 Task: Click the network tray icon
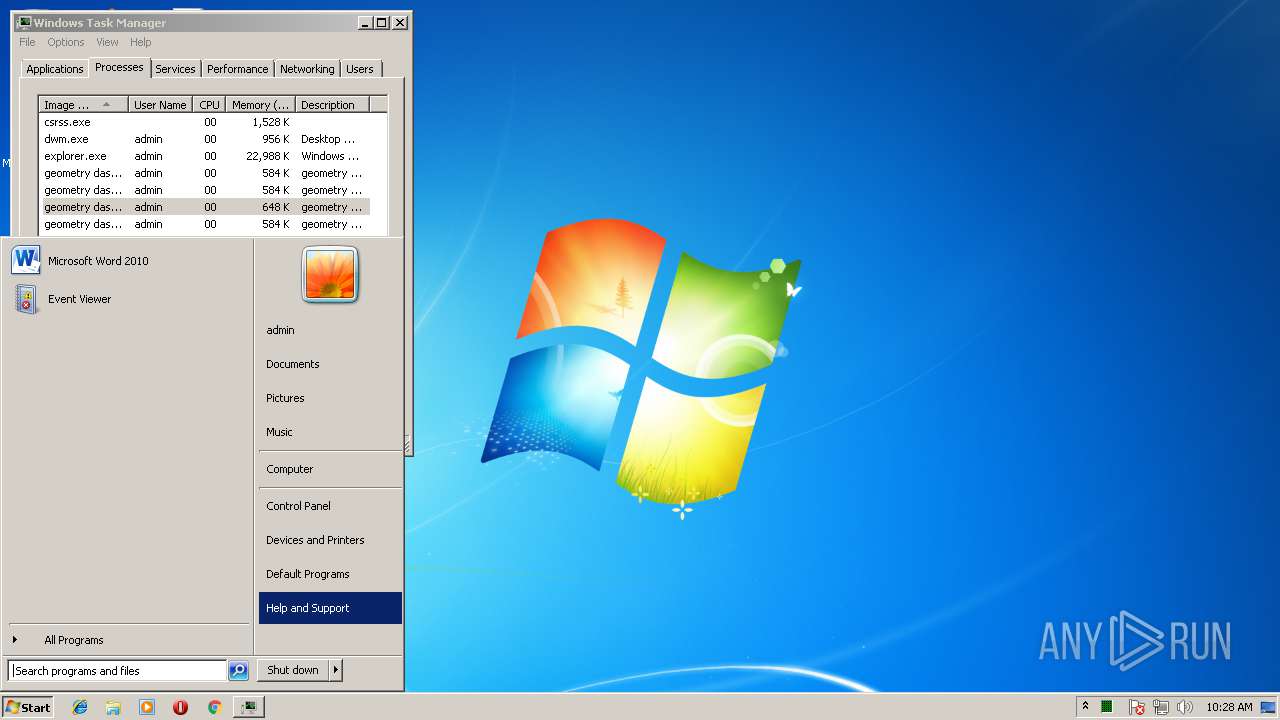(1161, 707)
